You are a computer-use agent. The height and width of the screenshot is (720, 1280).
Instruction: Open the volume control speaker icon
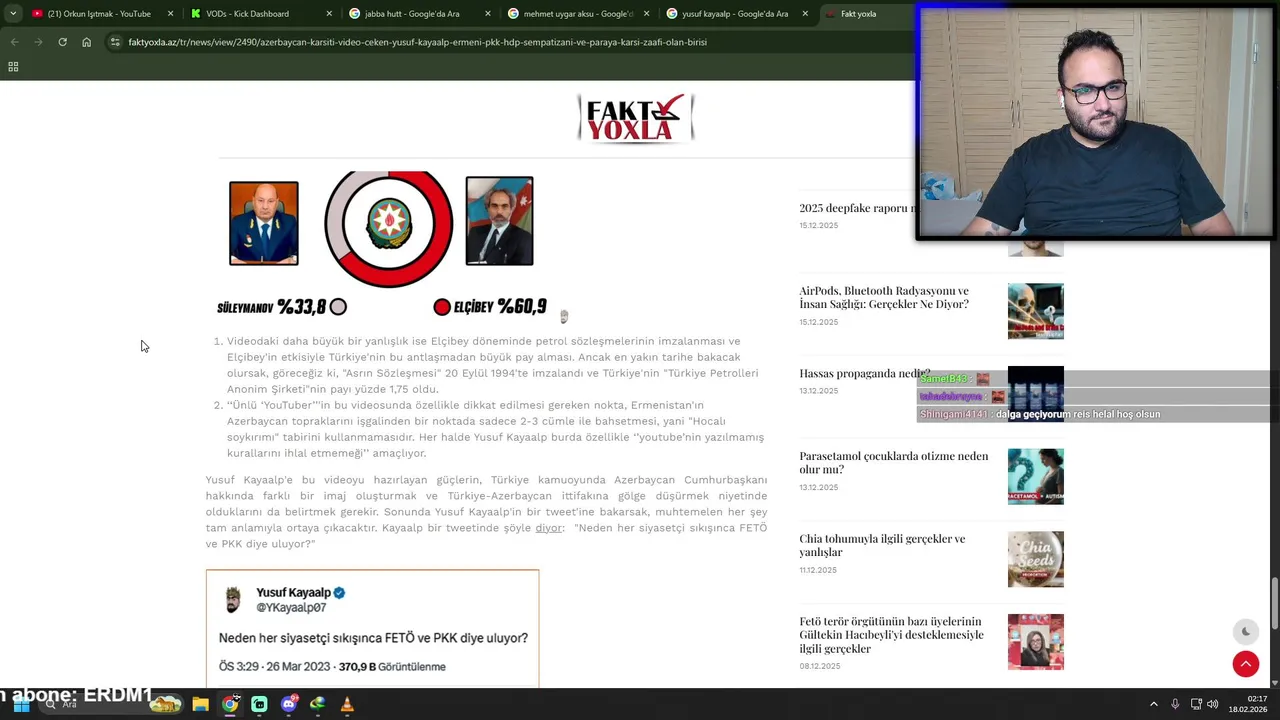[x=1212, y=704]
